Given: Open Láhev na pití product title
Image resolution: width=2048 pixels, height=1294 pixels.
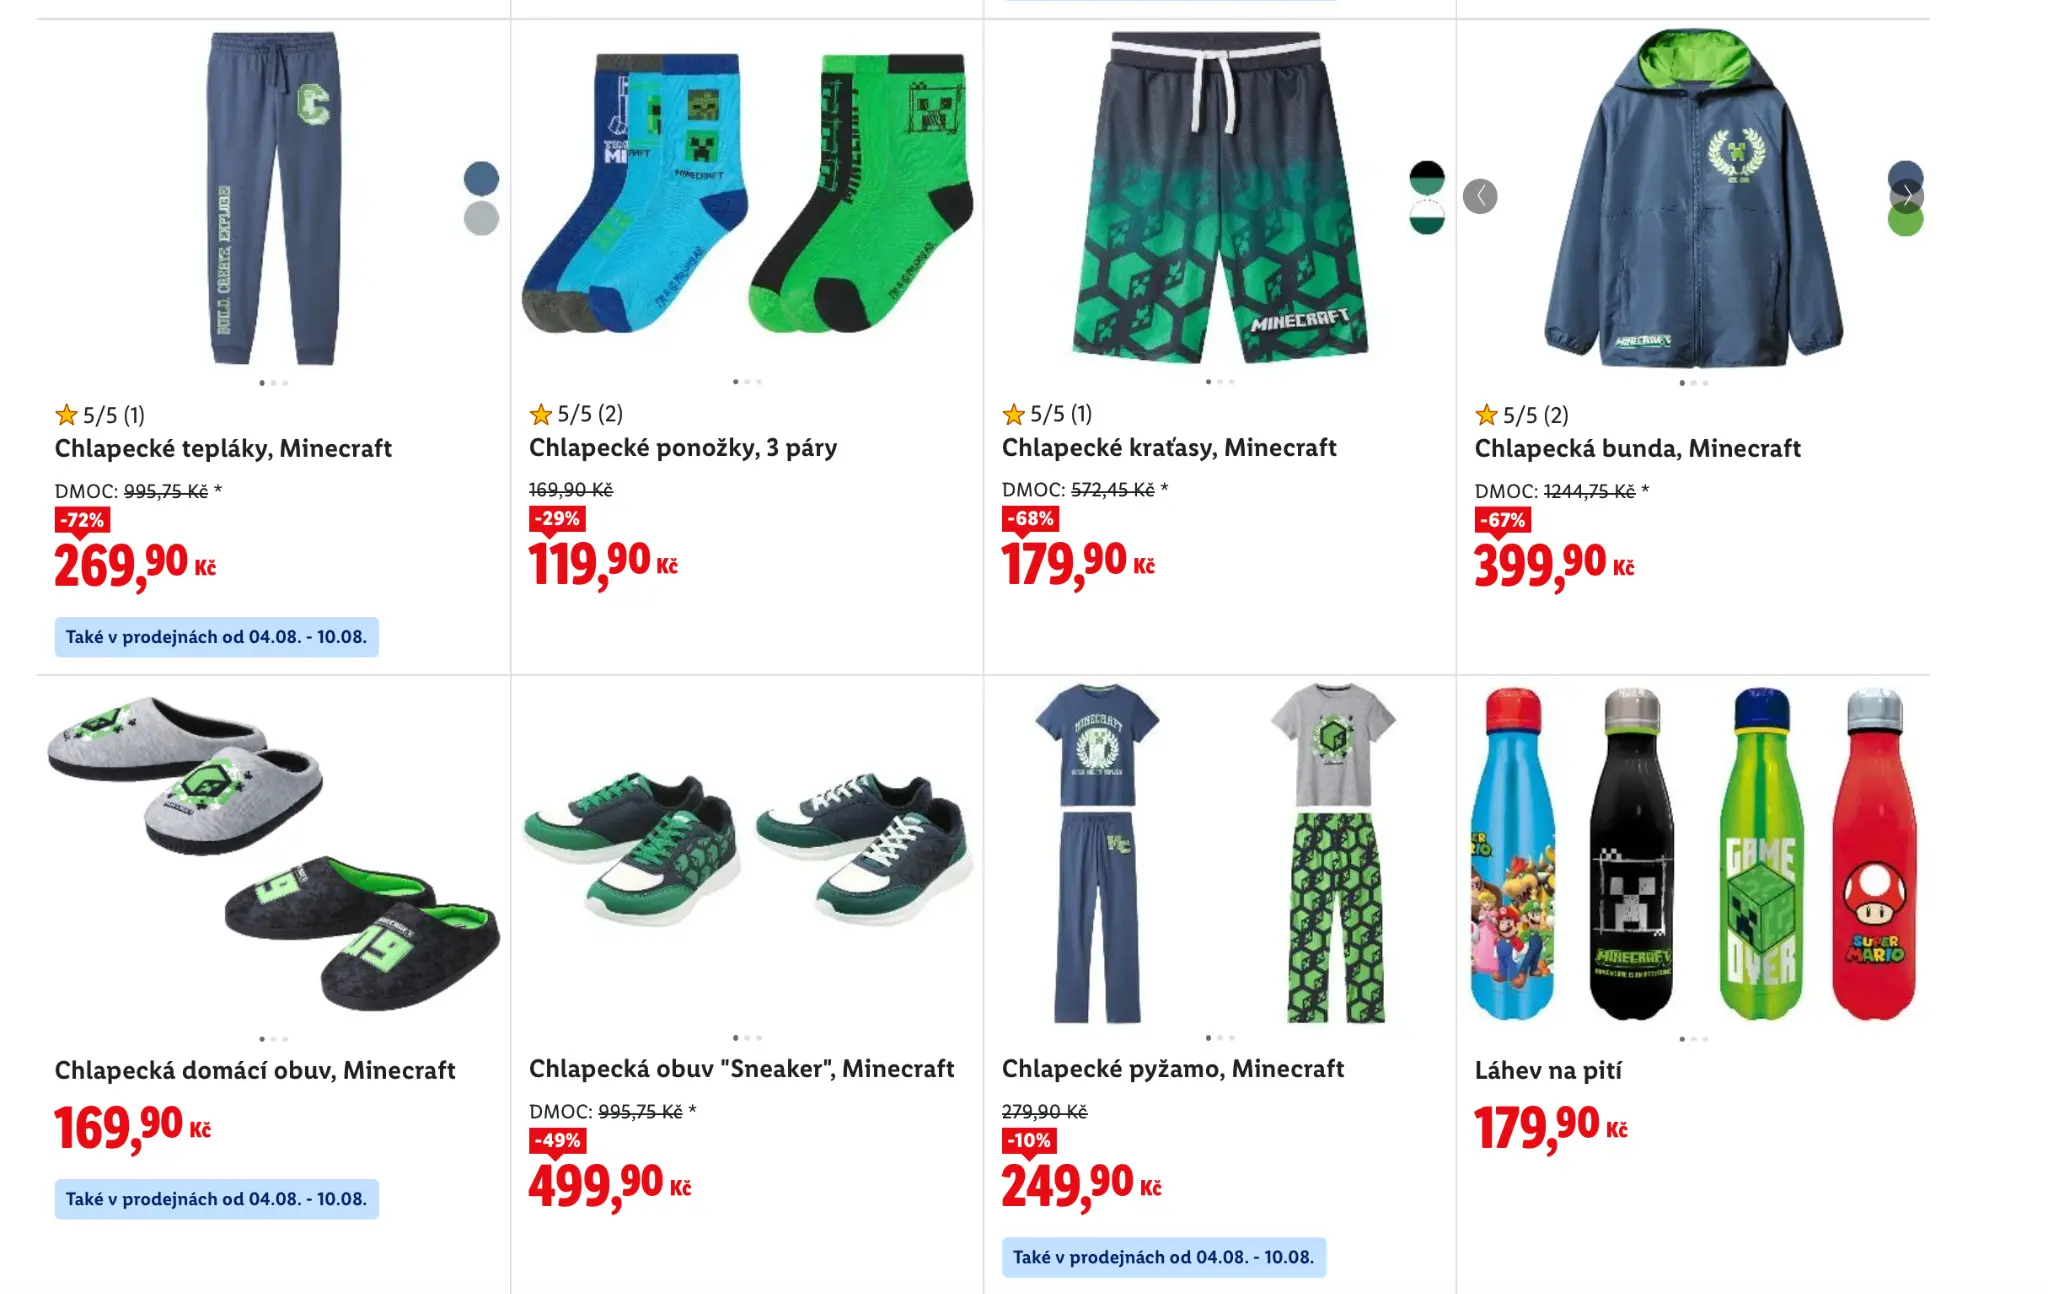Looking at the screenshot, I should 1548,1070.
